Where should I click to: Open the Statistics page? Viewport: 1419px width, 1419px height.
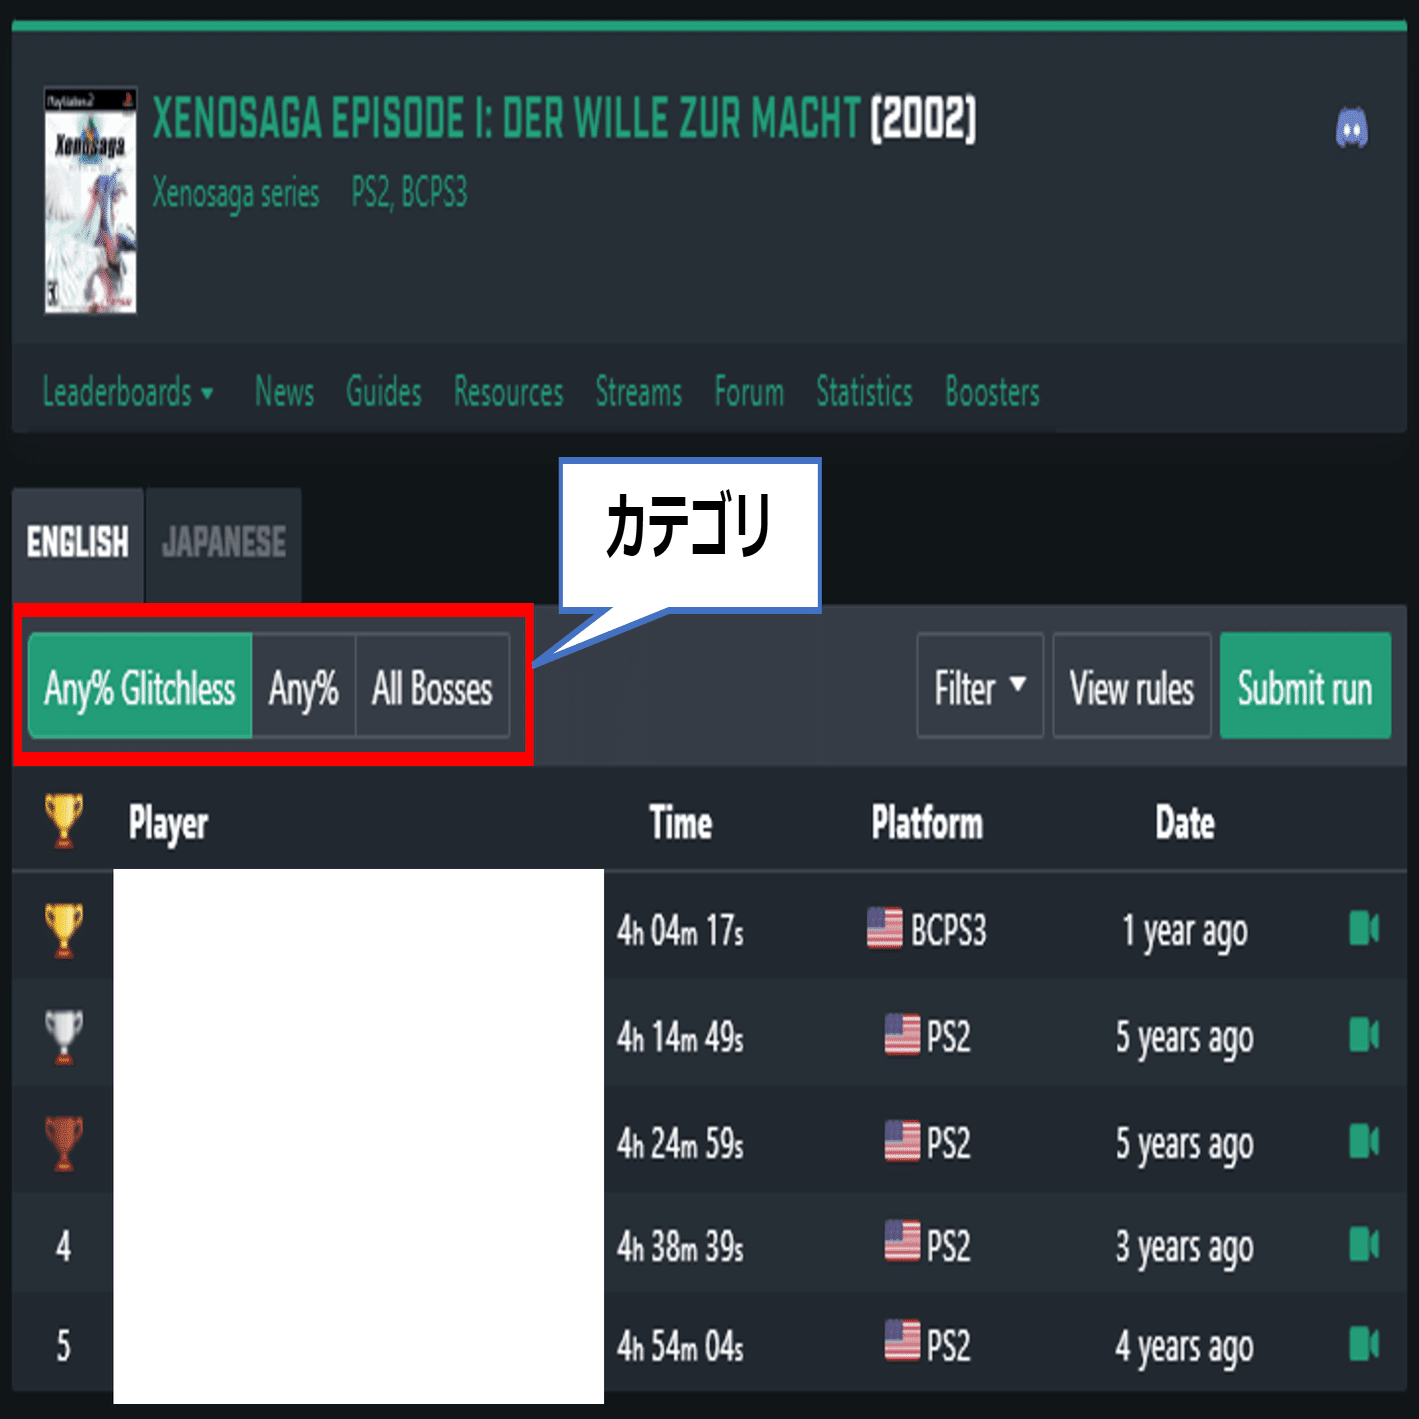click(x=864, y=392)
